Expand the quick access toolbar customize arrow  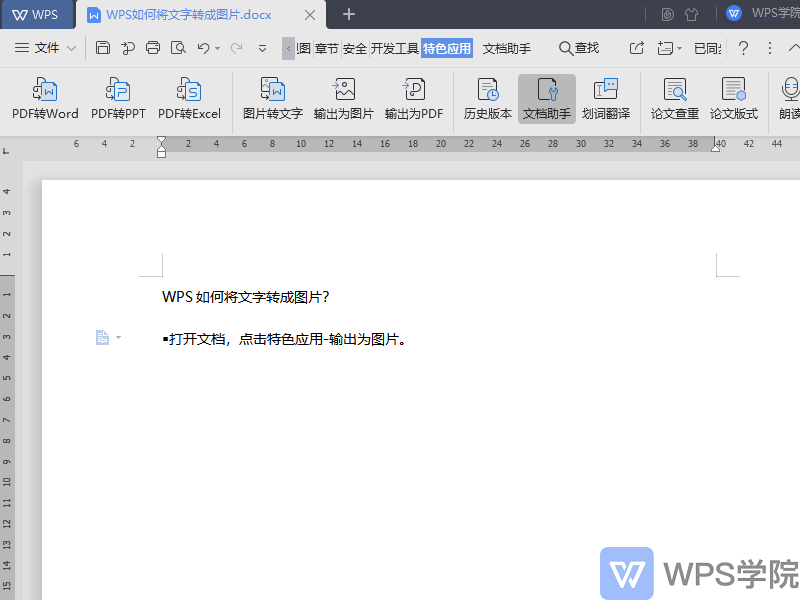click(262, 48)
